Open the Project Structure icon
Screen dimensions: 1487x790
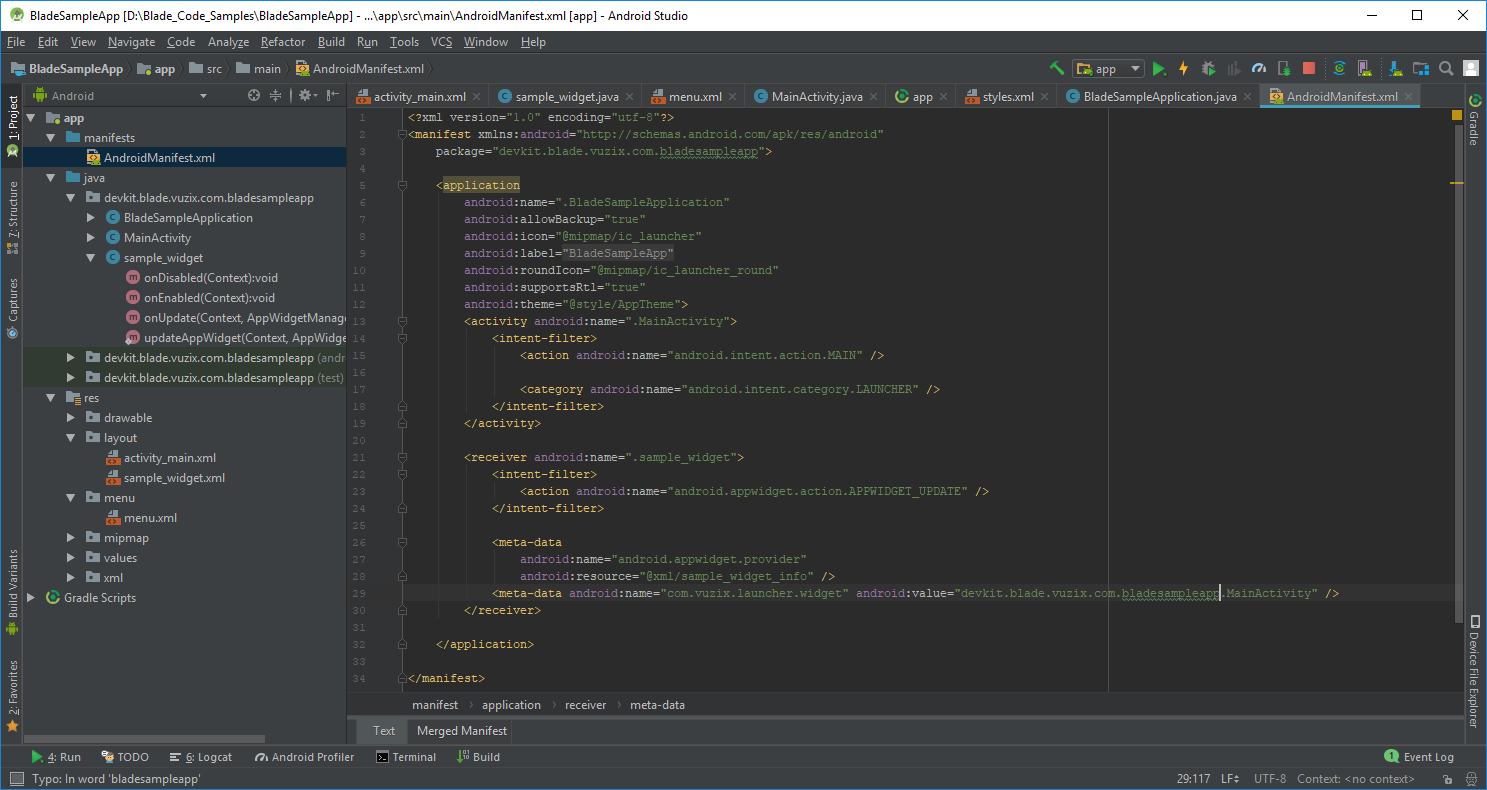1421,69
